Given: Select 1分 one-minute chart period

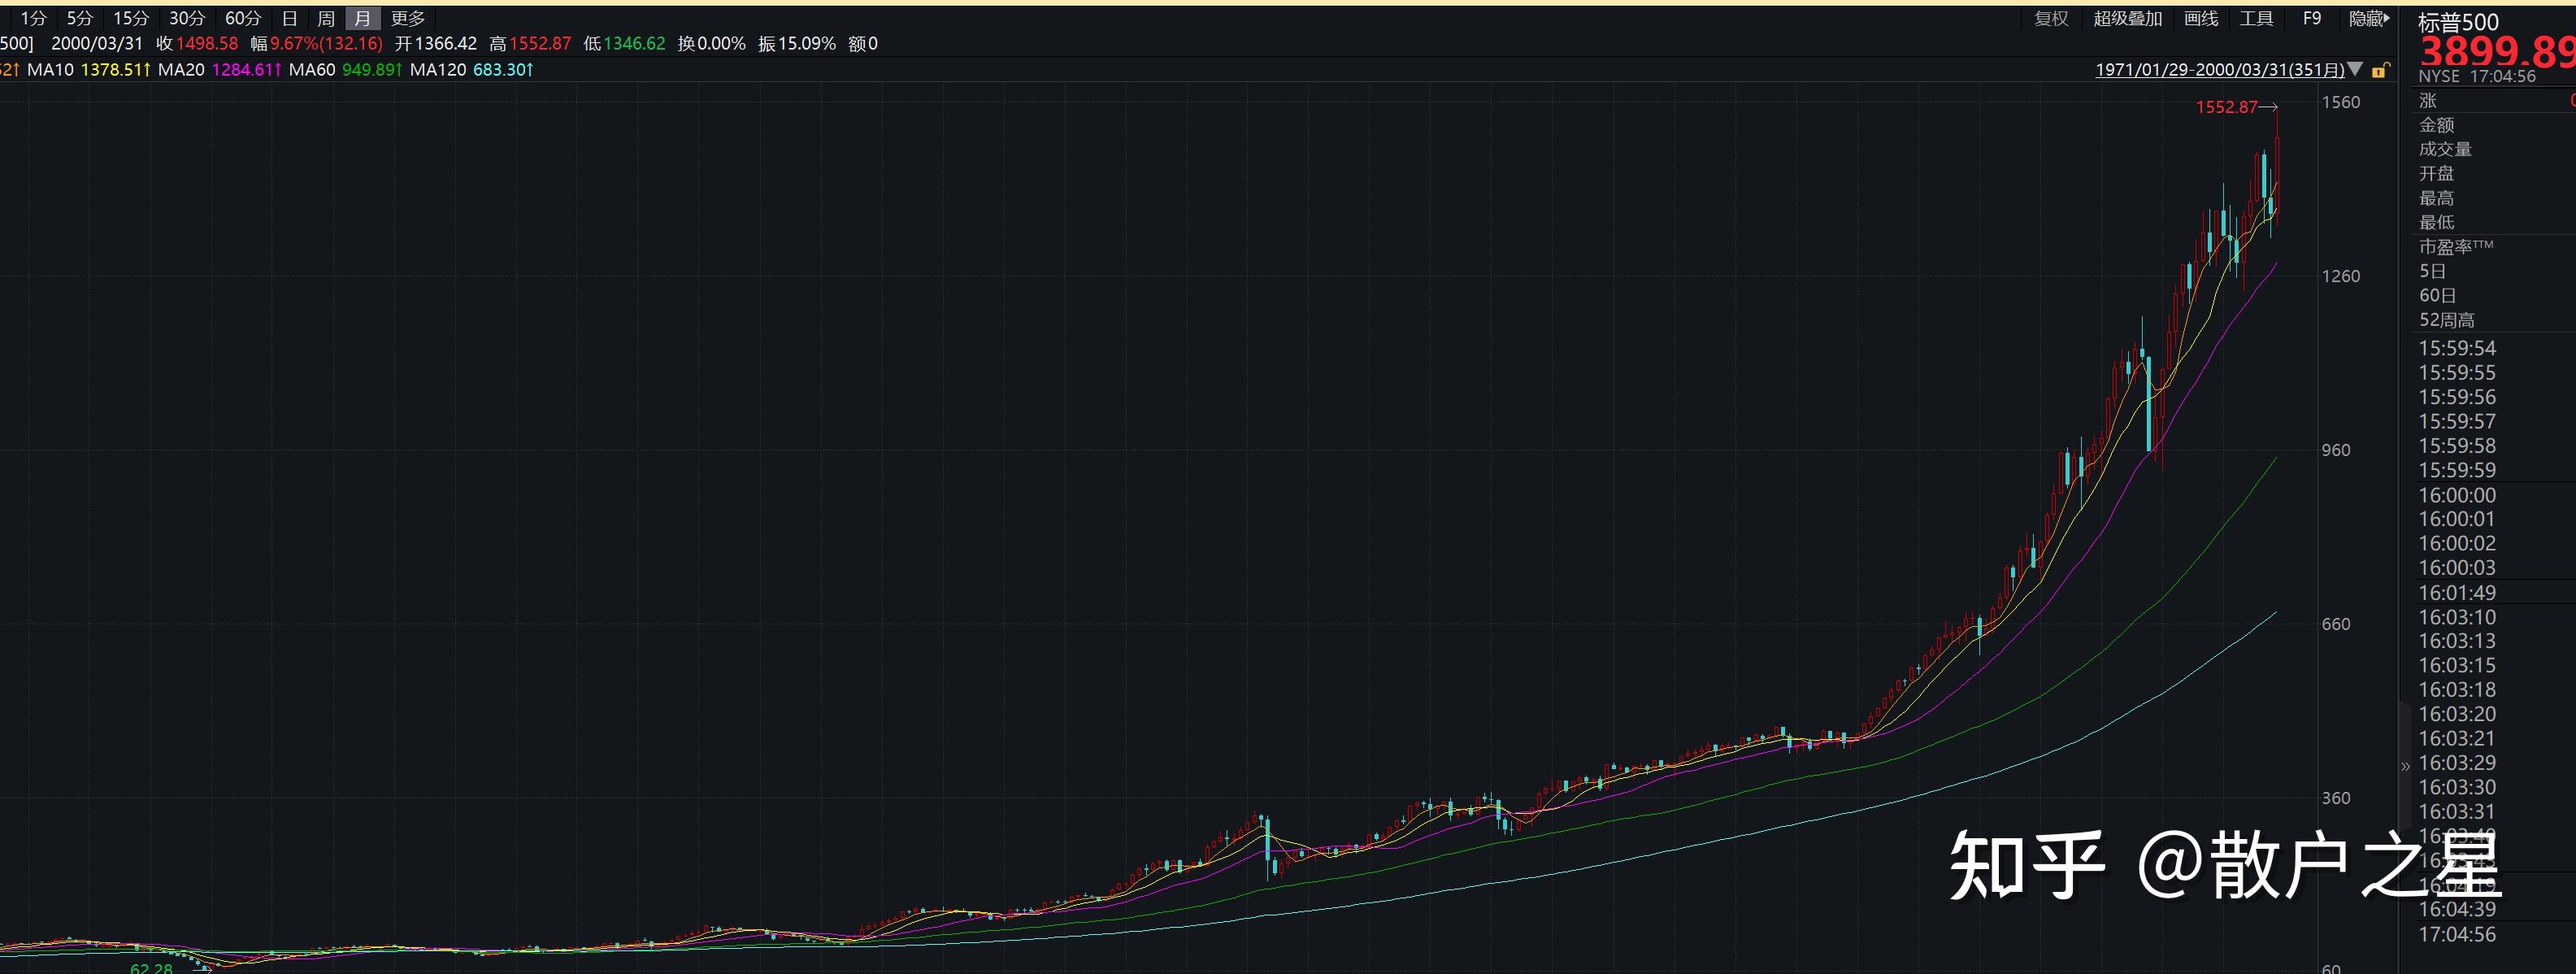Looking at the screenshot, I should 33,18.
